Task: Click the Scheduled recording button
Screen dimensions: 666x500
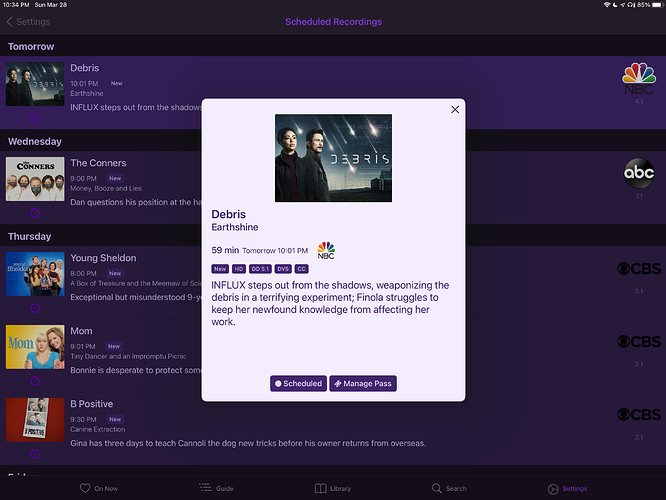Action: coord(298,383)
